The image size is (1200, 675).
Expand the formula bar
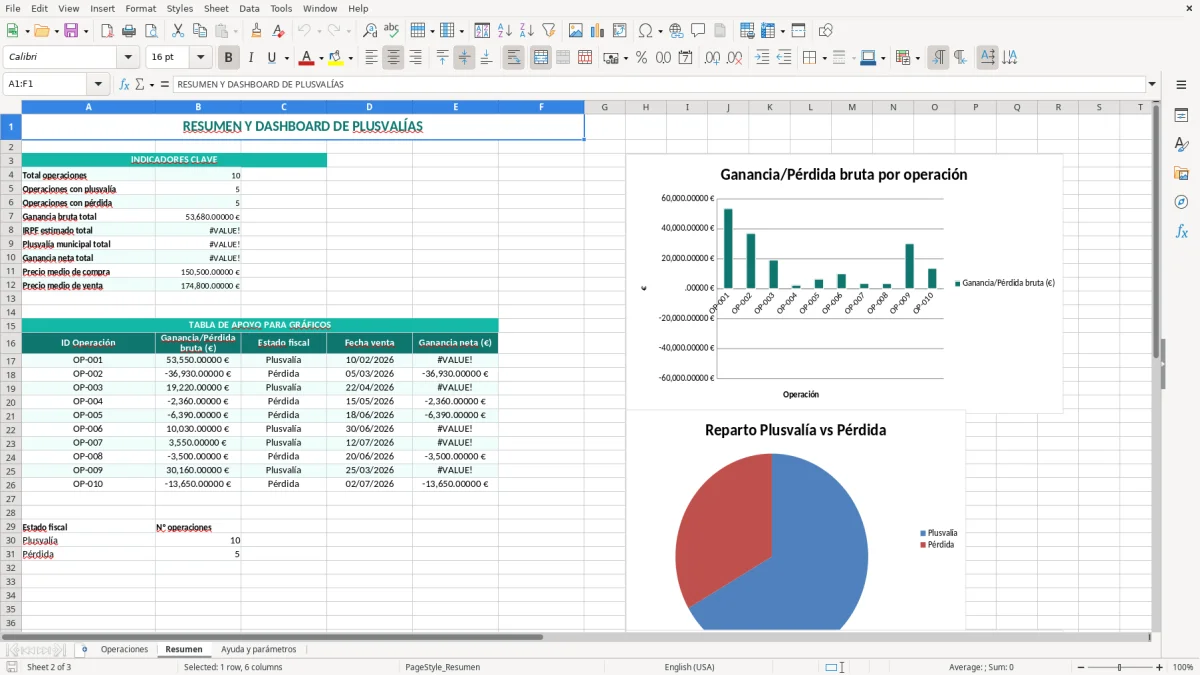pyautogui.click(x=1153, y=85)
